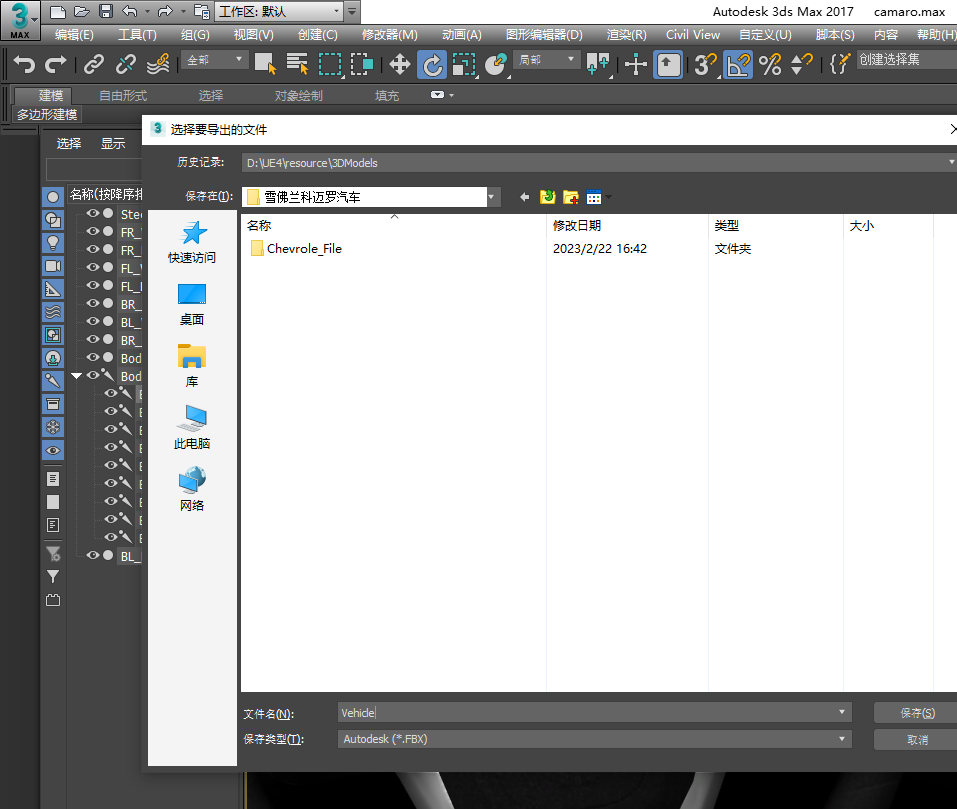Toggle Keyboard Shortcut Override icon
Image resolution: width=957 pixels, height=809 pixels.
668,65
